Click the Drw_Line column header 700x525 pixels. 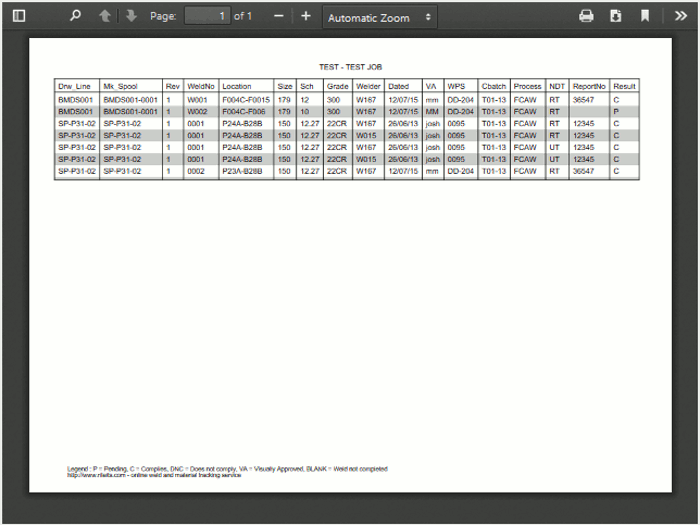click(x=76, y=87)
